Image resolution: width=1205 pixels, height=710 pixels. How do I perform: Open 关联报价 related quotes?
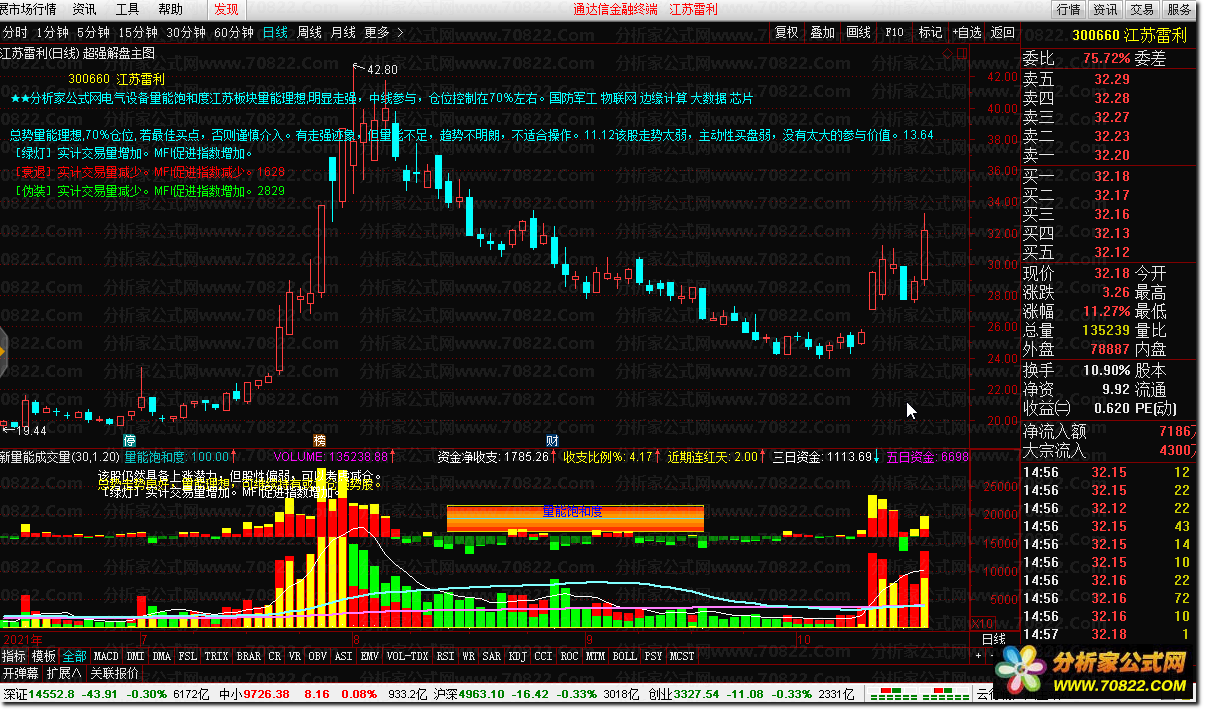(114, 673)
